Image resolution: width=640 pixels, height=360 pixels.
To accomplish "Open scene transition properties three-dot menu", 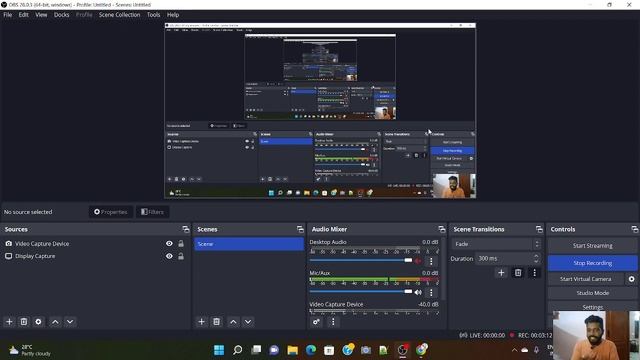I will point(534,273).
